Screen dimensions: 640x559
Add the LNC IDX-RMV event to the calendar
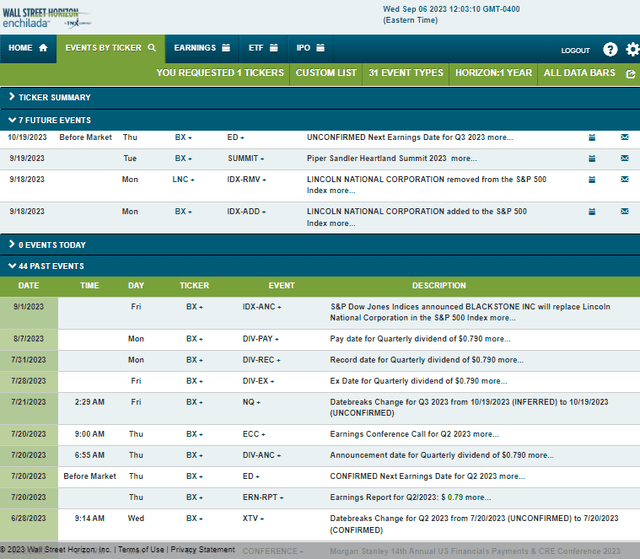click(x=592, y=180)
